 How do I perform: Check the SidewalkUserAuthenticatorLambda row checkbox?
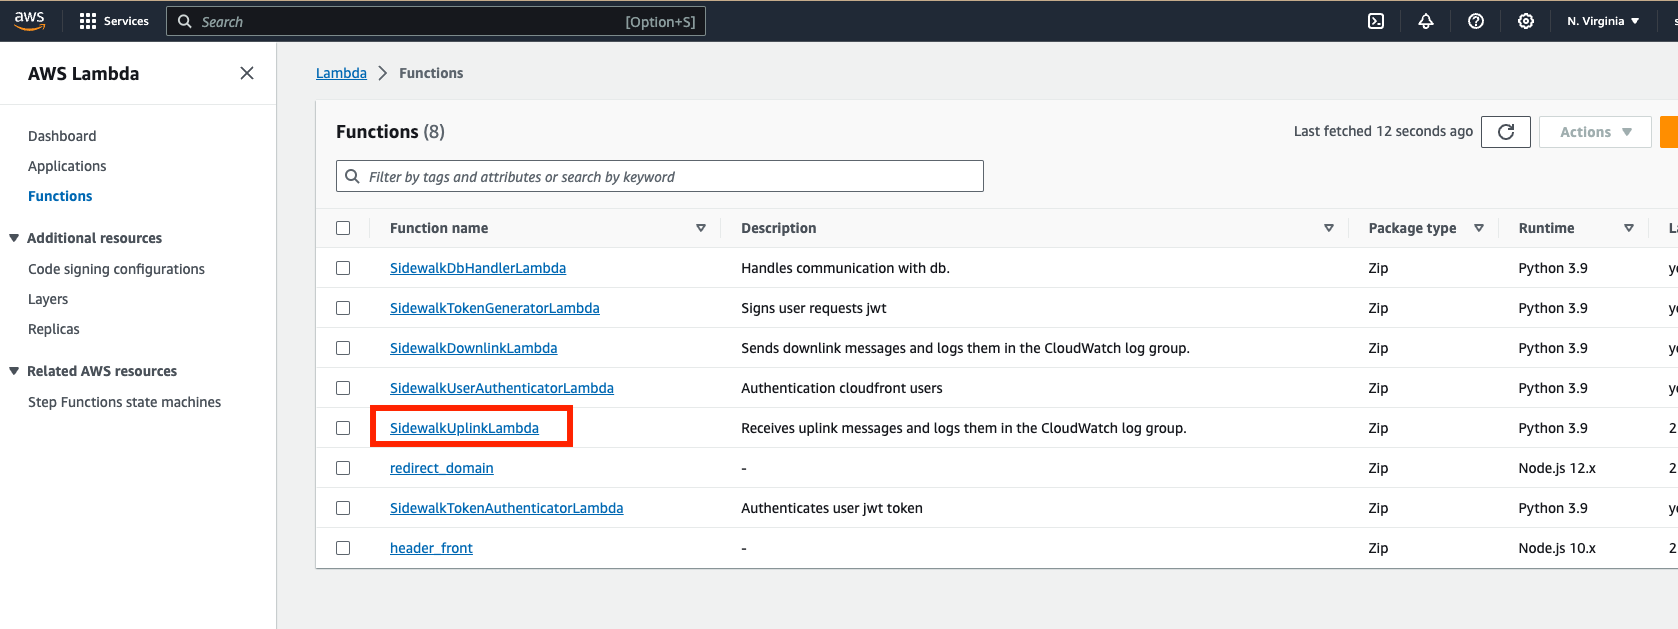point(343,388)
